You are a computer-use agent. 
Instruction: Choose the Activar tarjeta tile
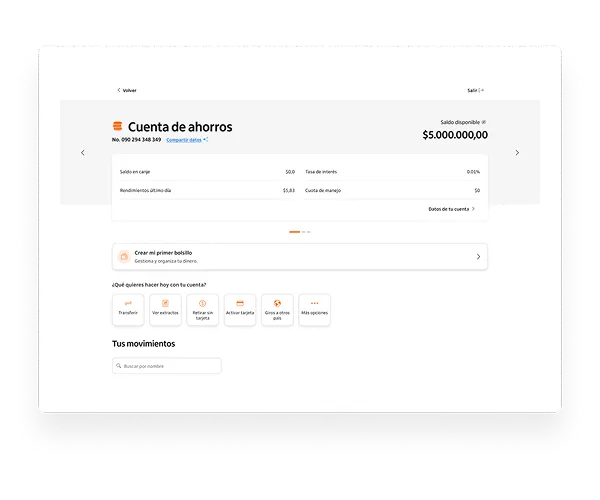[x=240, y=310]
